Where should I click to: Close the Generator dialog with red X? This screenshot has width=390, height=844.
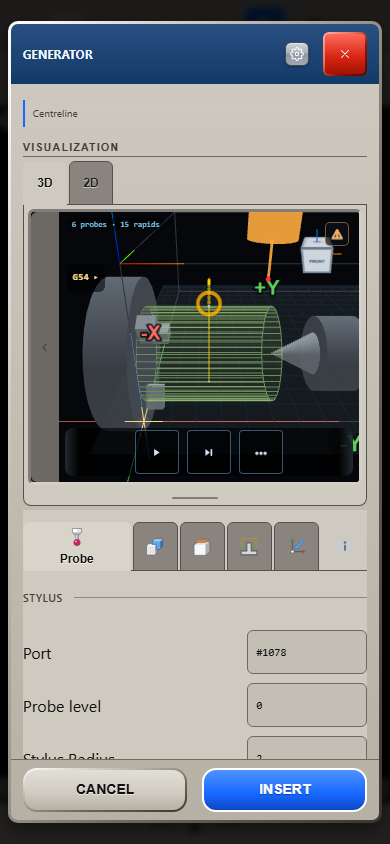[345, 54]
